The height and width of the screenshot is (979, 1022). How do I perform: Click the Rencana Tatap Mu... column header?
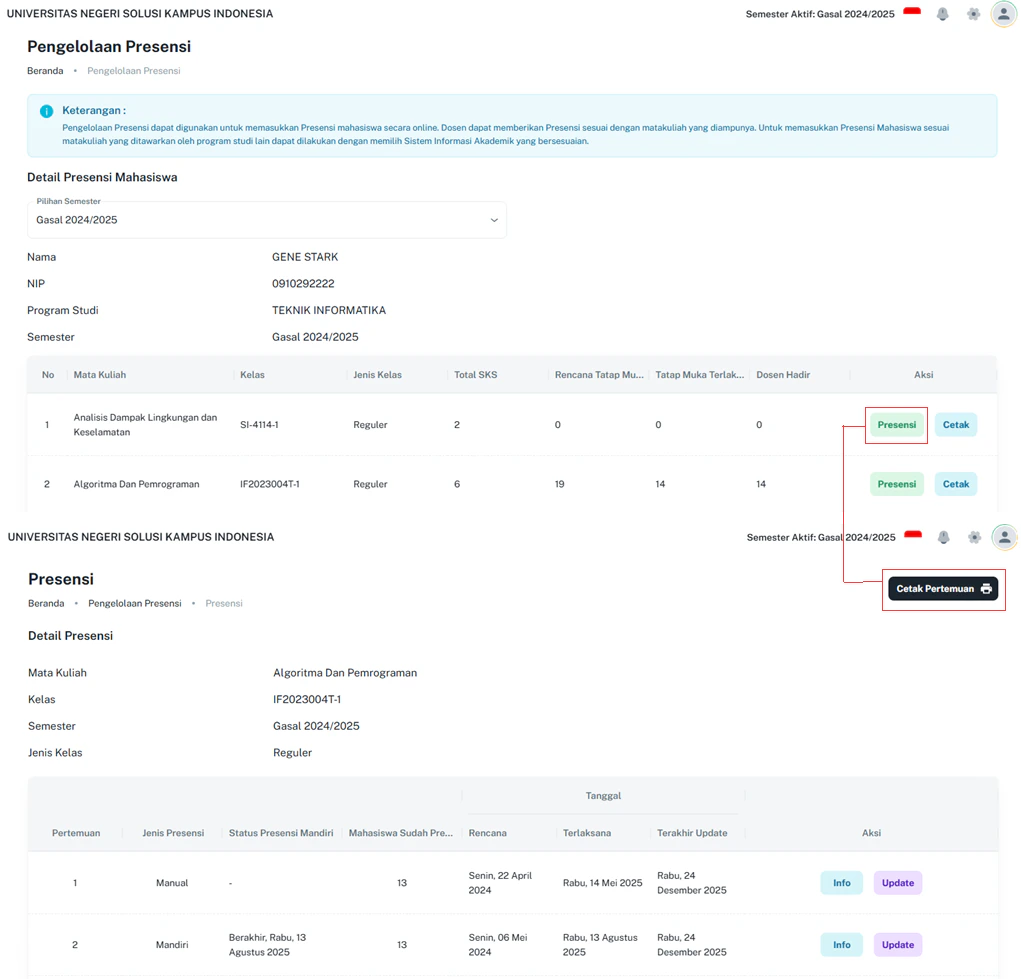coord(599,375)
